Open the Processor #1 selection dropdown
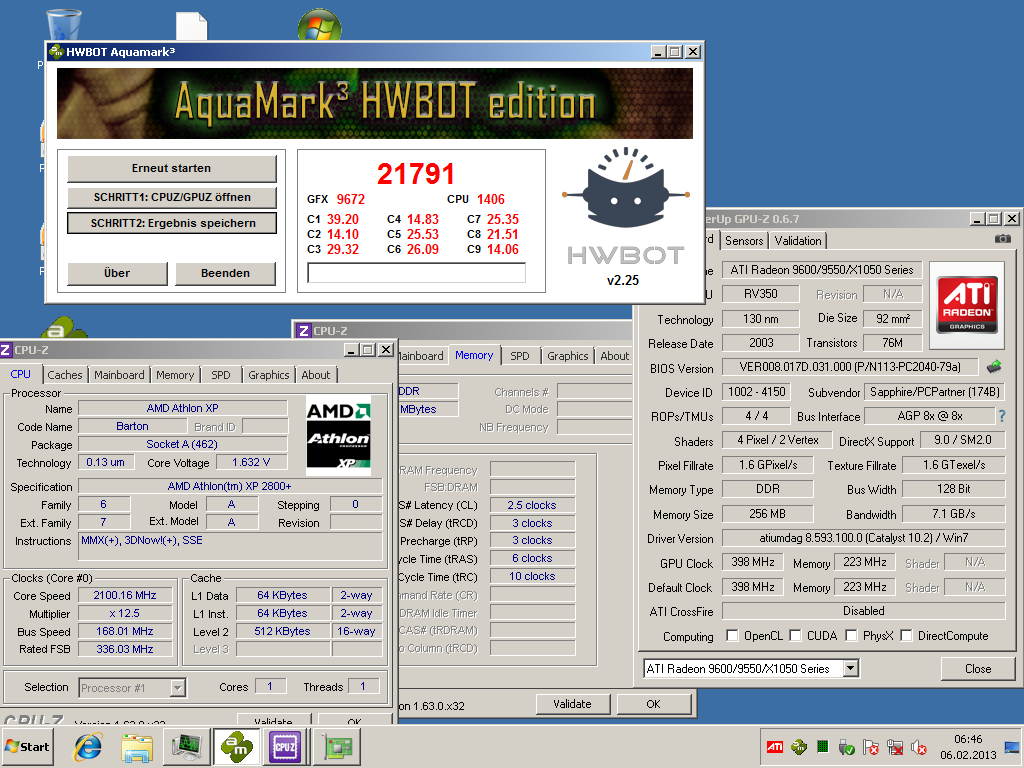The height and width of the screenshot is (768, 1024). click(178, 687)
